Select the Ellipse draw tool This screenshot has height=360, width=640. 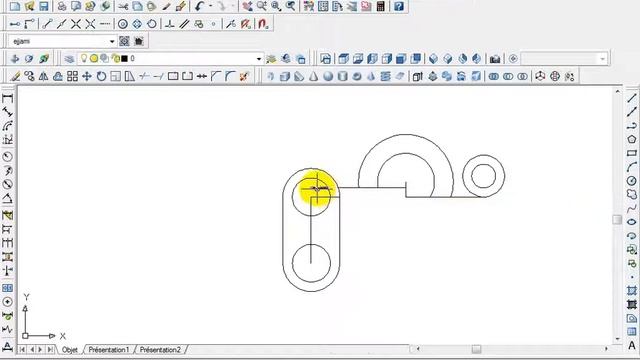pyautogui.click(x=632, y=222)
